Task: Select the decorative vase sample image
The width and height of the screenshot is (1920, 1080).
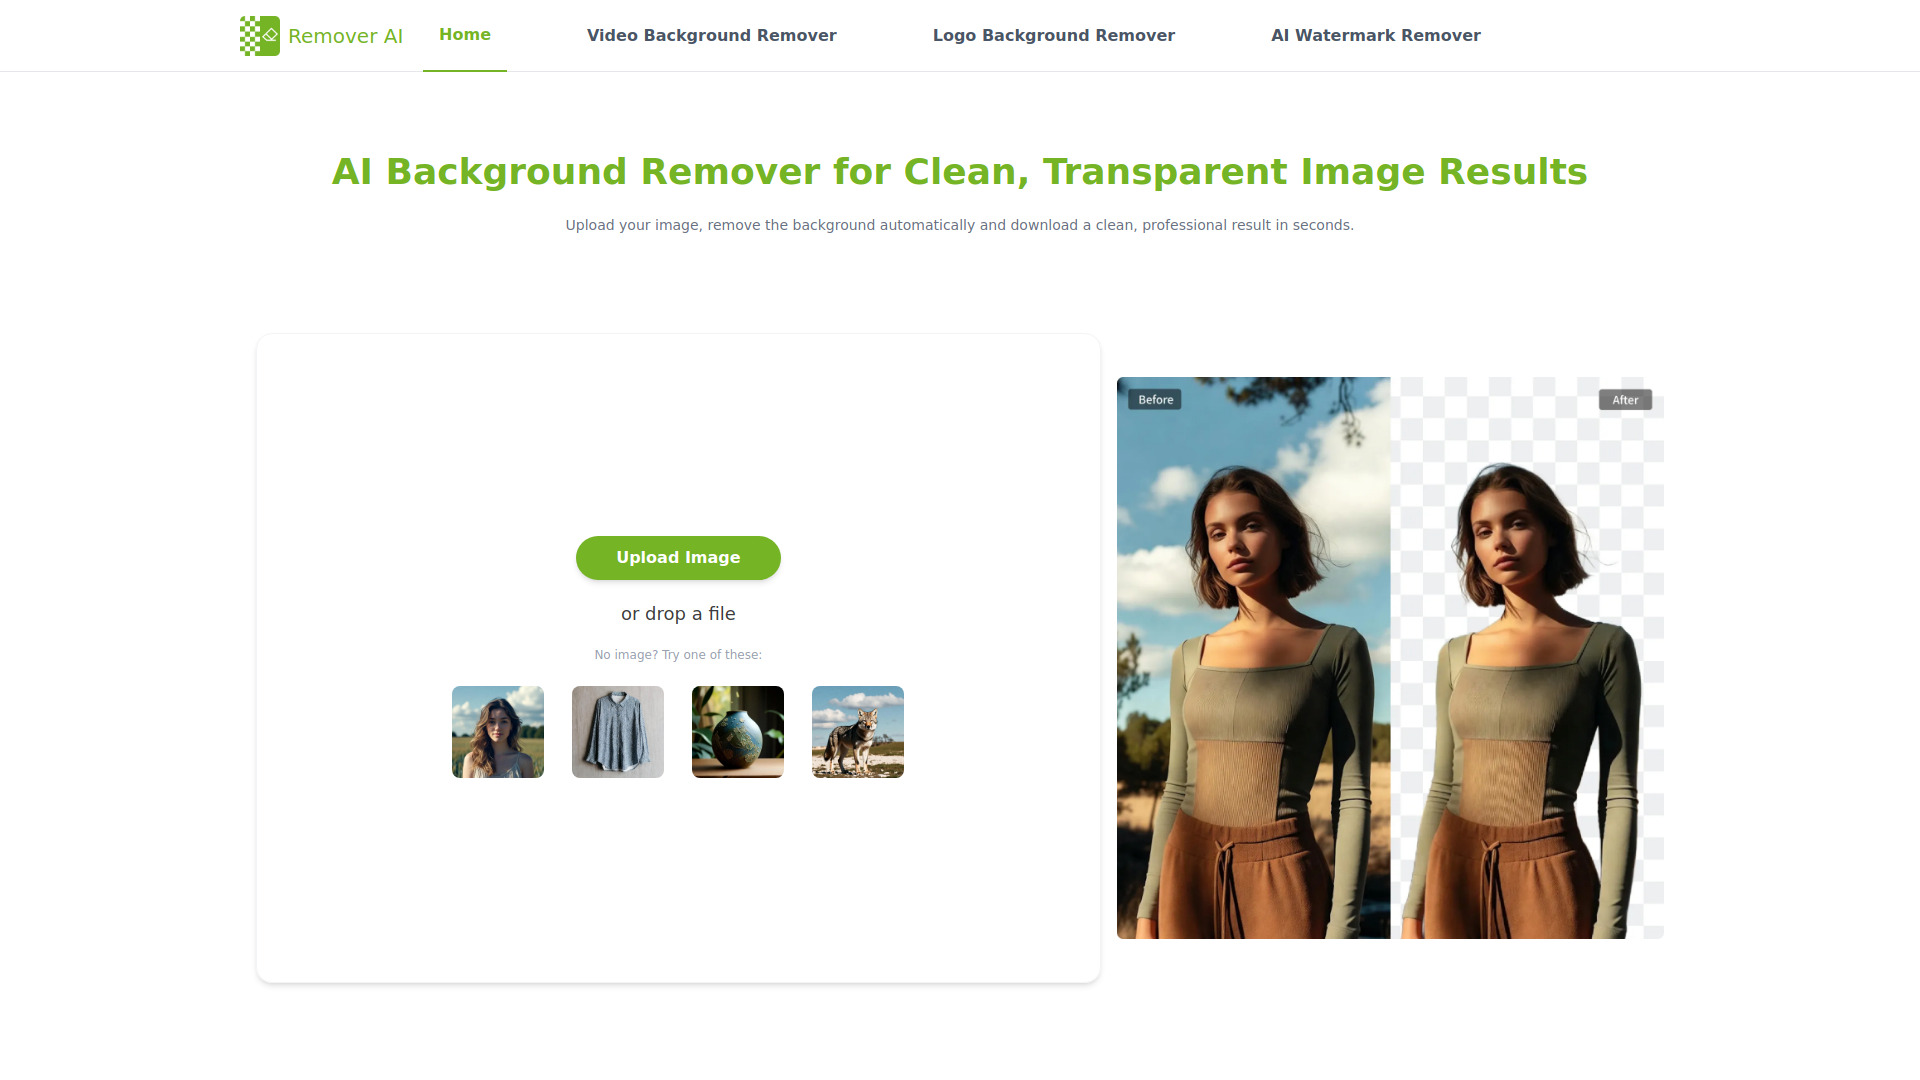Action: [737, 731]
